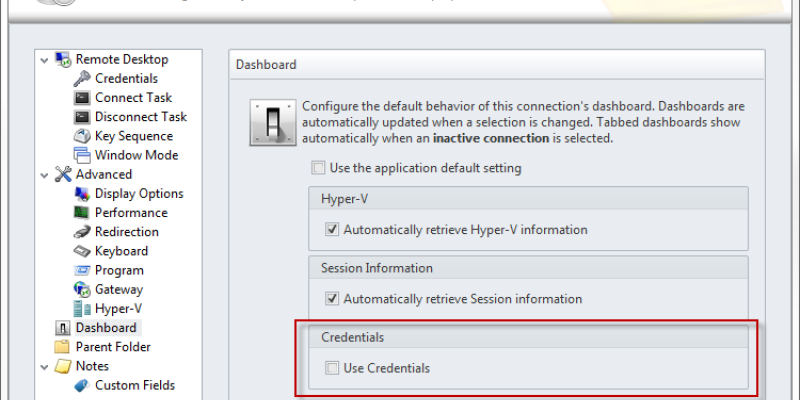Collapse the Advanced tree node
This screenshot has width=800, height=400.
coord(44,175)
